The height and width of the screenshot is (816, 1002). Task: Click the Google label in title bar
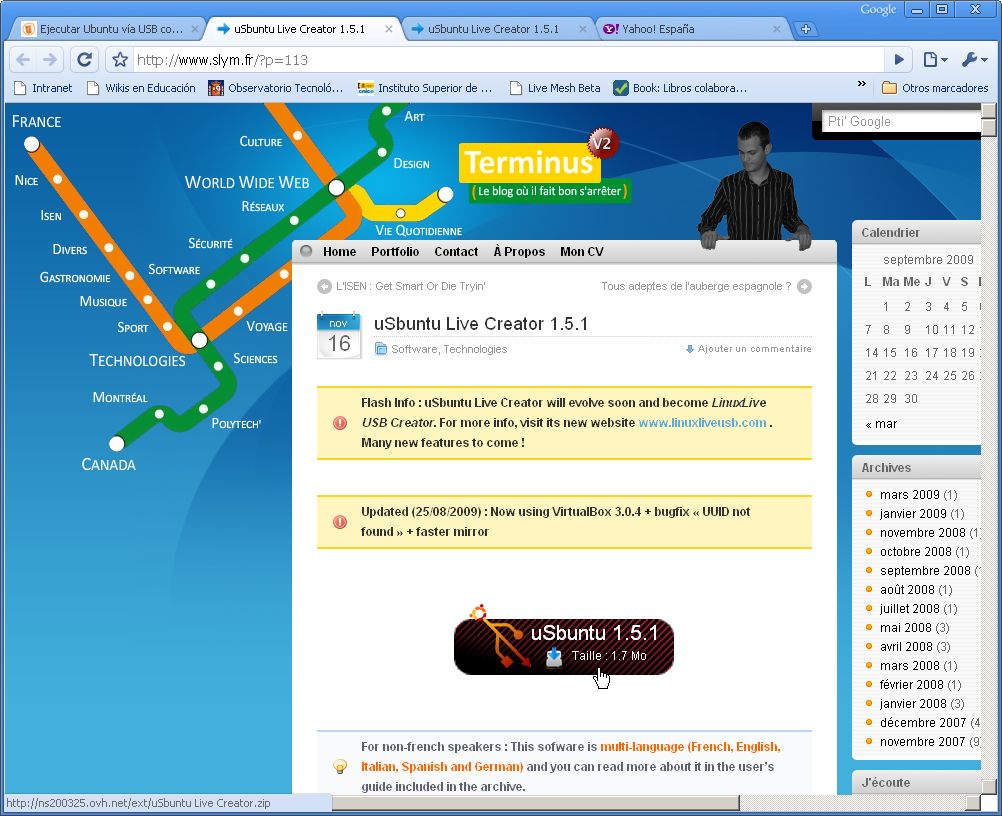tap(878, 10)
